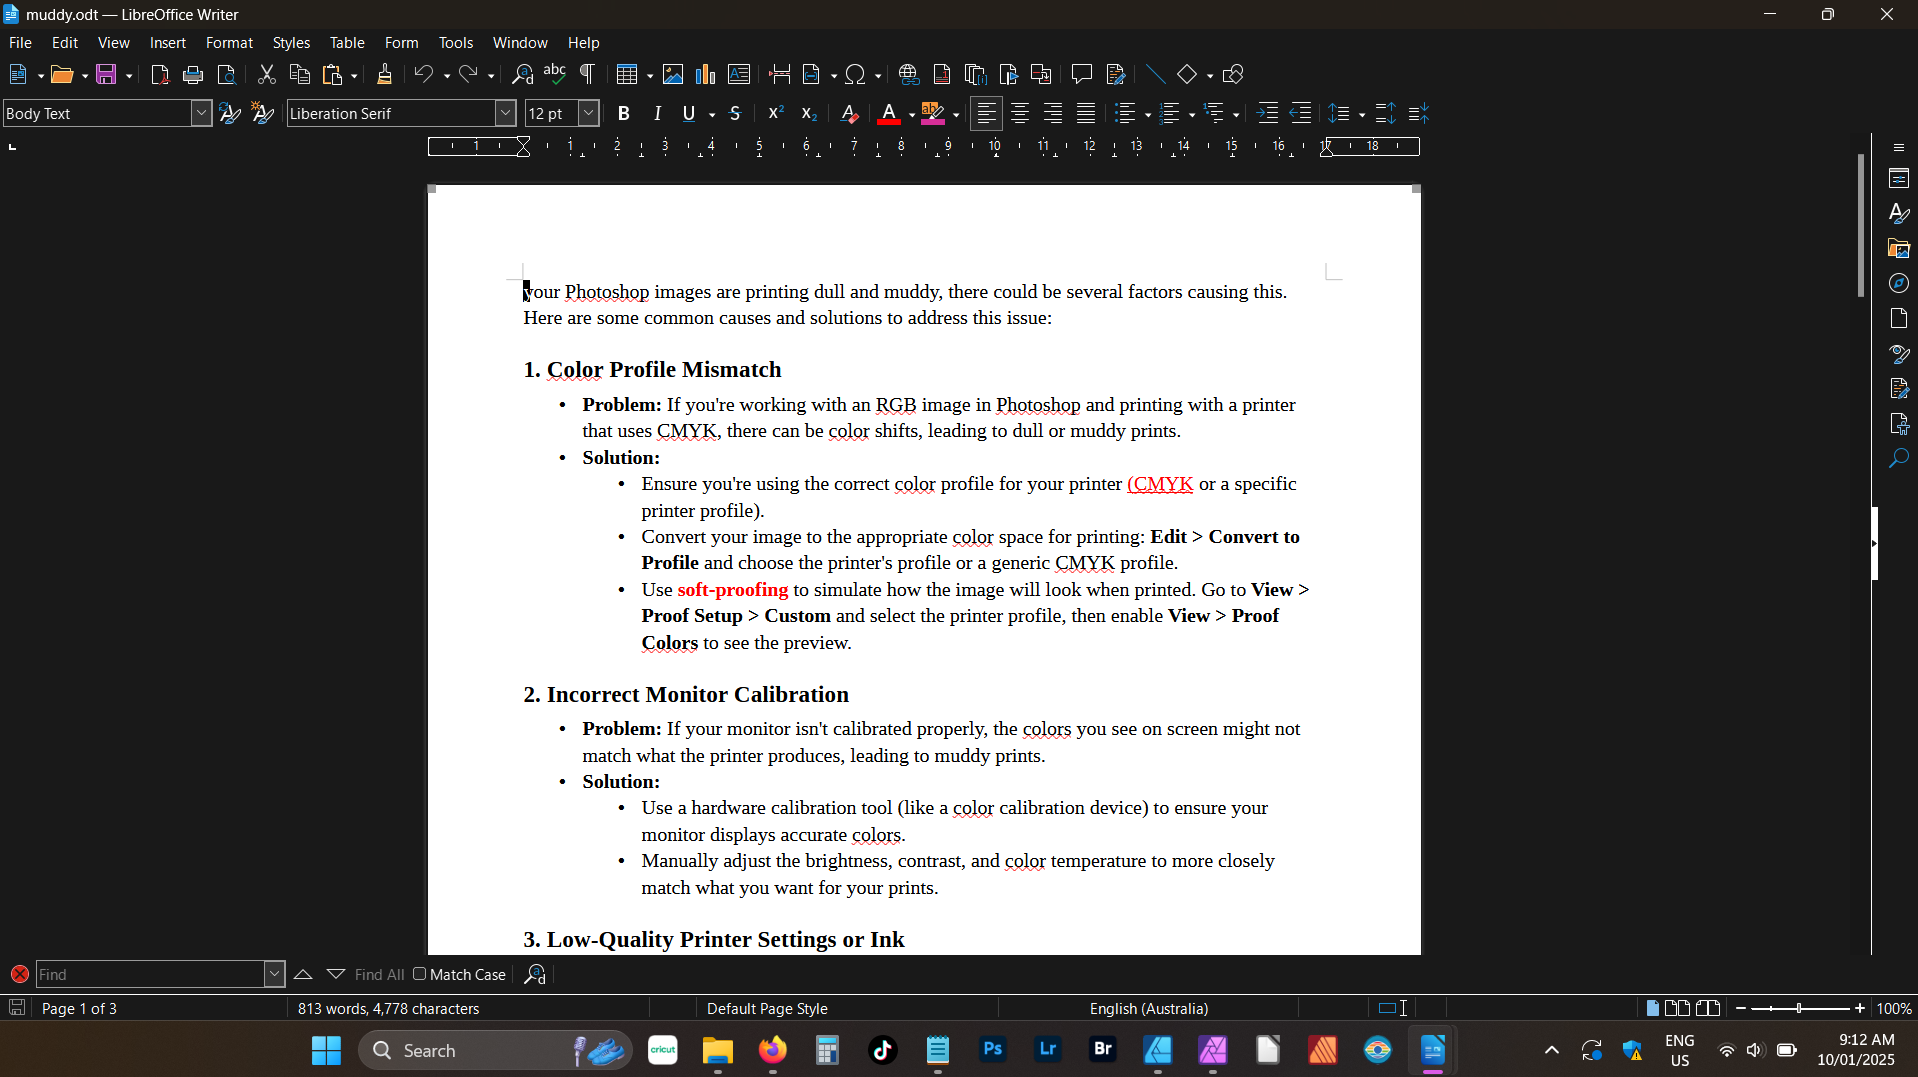This screenshot has width=1918, height=1077.
Task: Insert Comment icon
Action: [x=1081, y=75]
